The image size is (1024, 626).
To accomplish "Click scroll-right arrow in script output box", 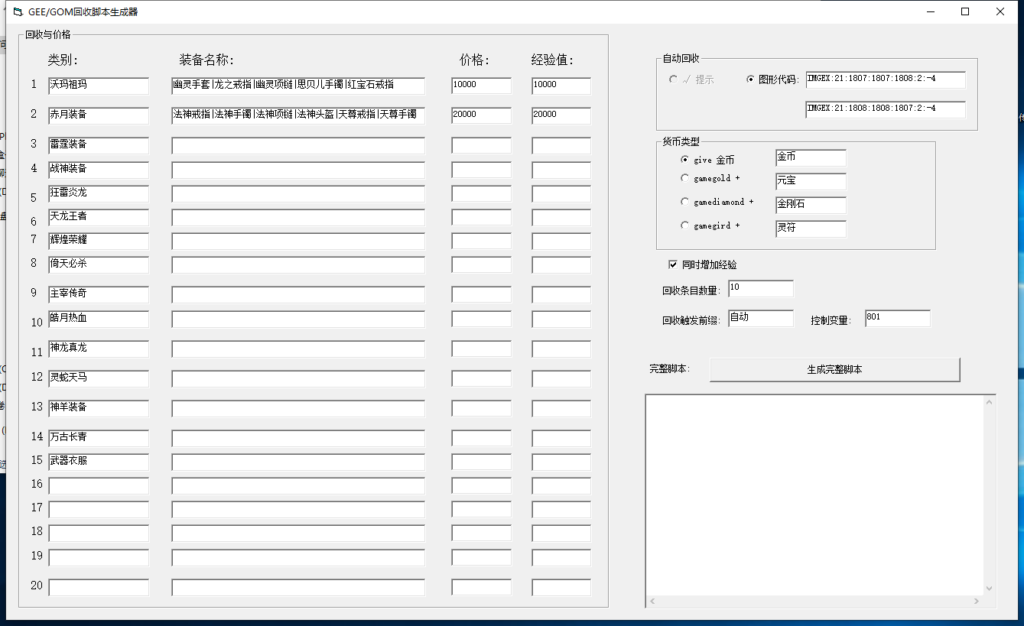I will (979, 601).
